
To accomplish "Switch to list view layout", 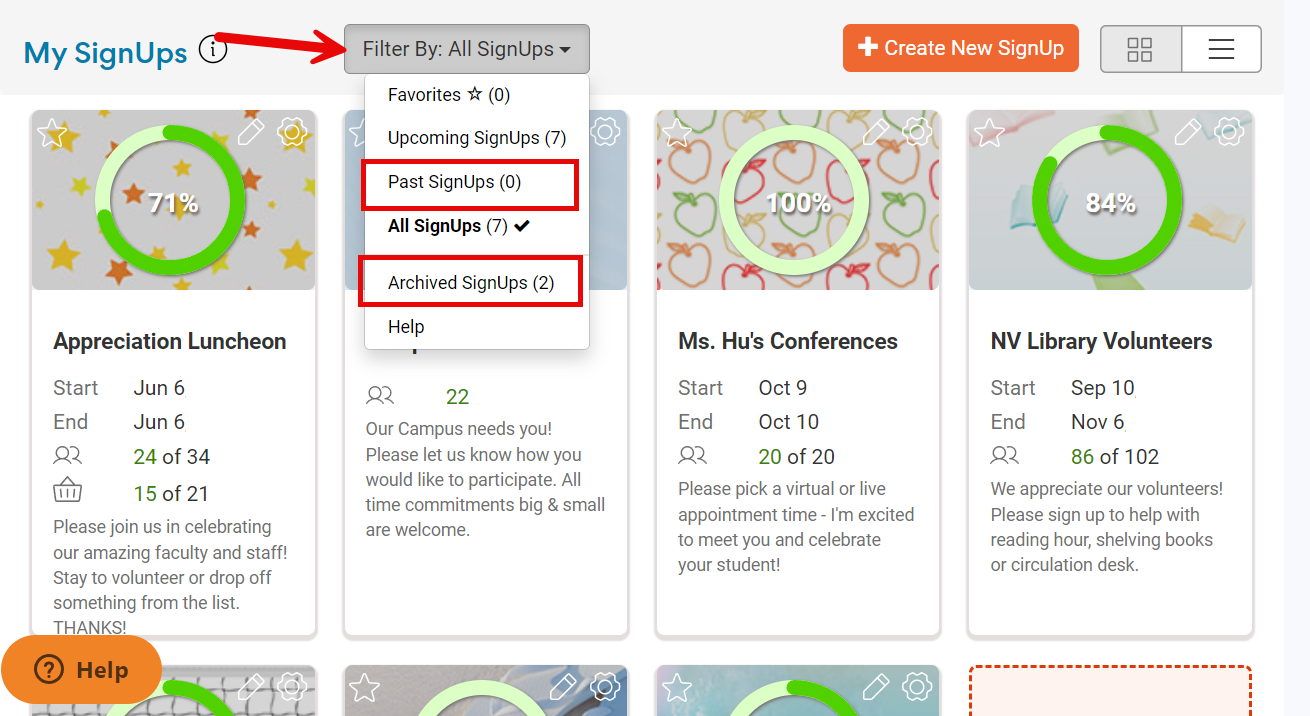I will (1221, 49).
